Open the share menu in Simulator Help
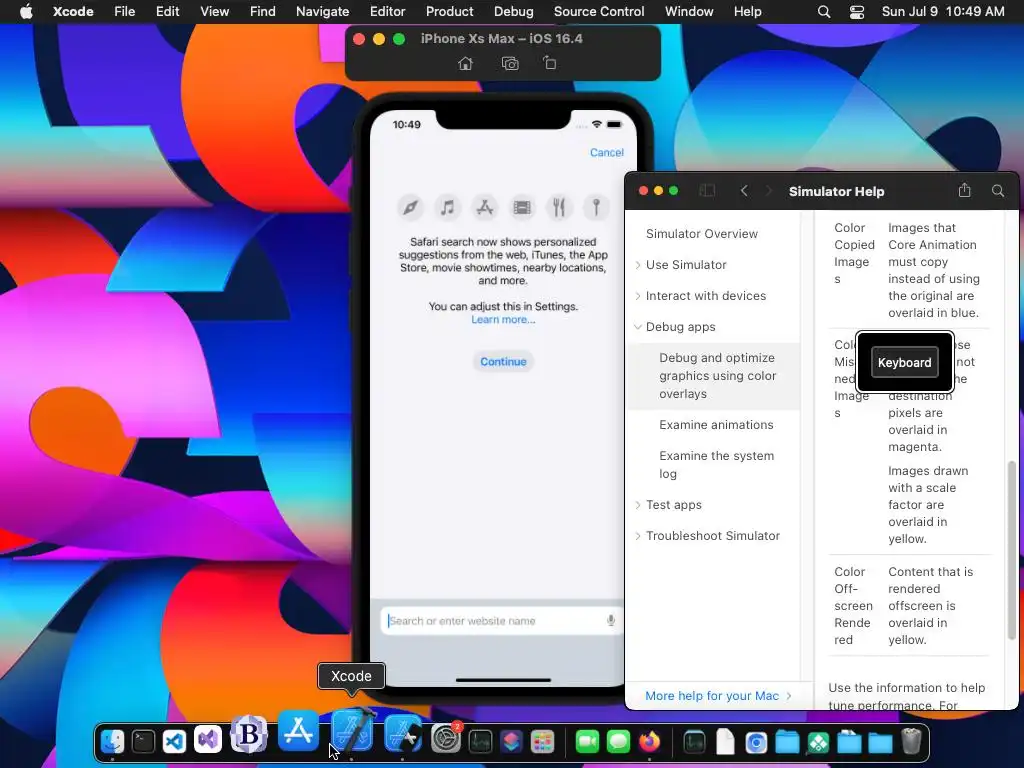 pyautogui.click(x=965, y=190)
